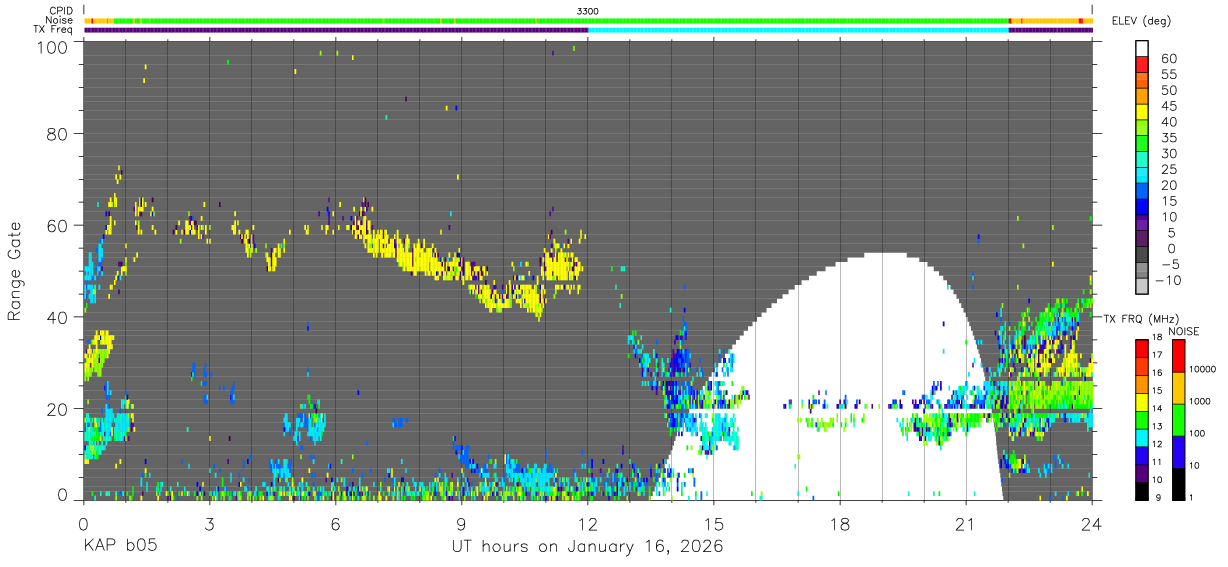Click the Range Gate axis label
Screen dimensions: 1228x567
16,271
